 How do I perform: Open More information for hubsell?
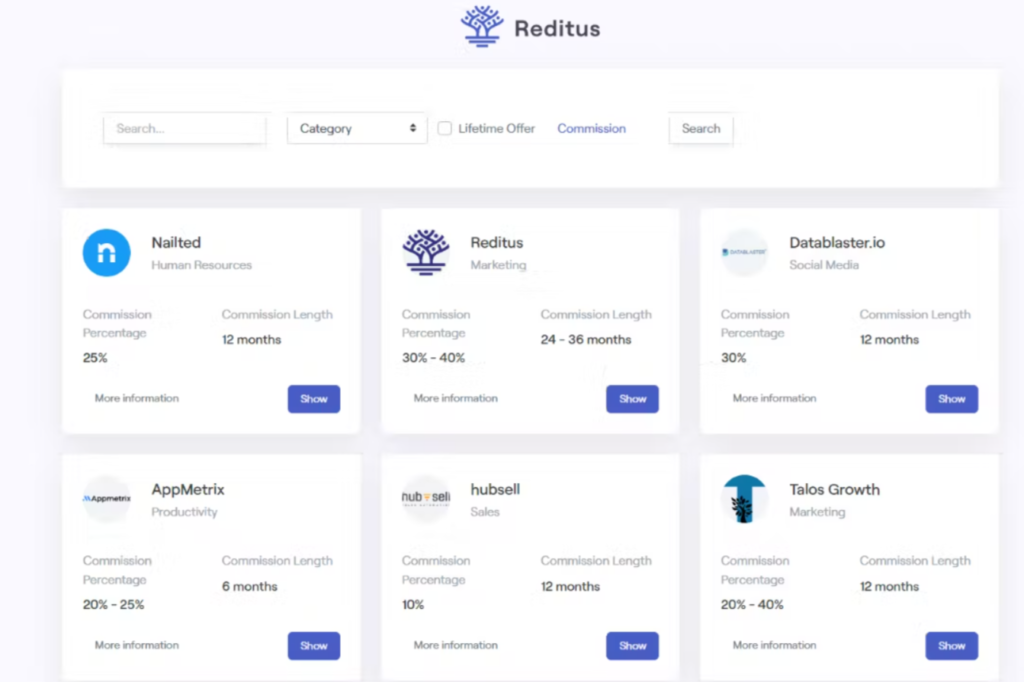pyautogui.click(x=455, y=645)
